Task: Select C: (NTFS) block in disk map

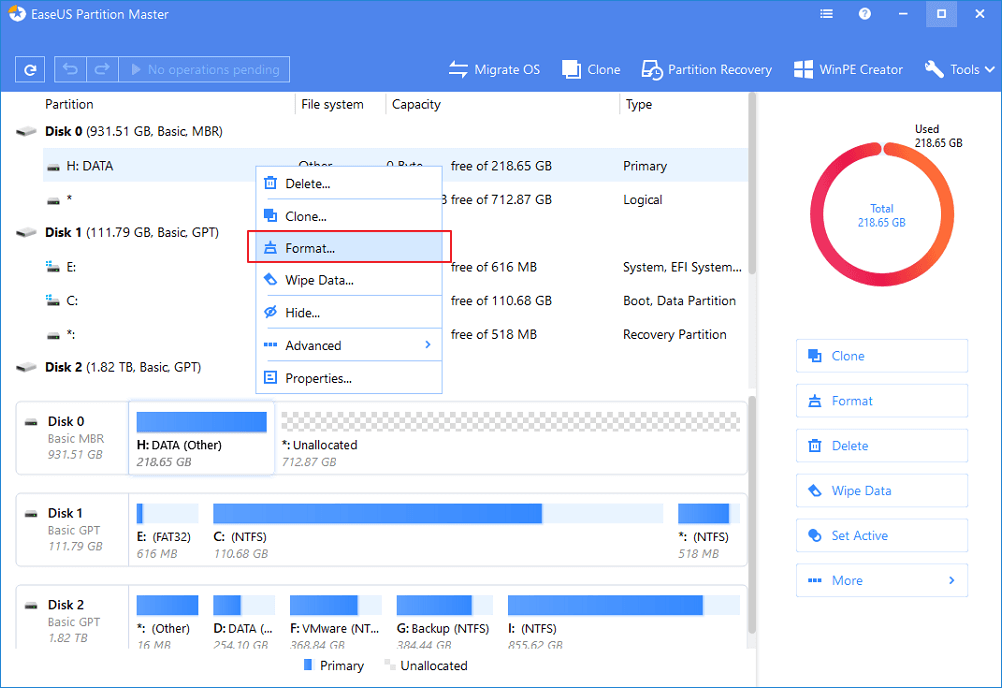Action: [437, 530]
